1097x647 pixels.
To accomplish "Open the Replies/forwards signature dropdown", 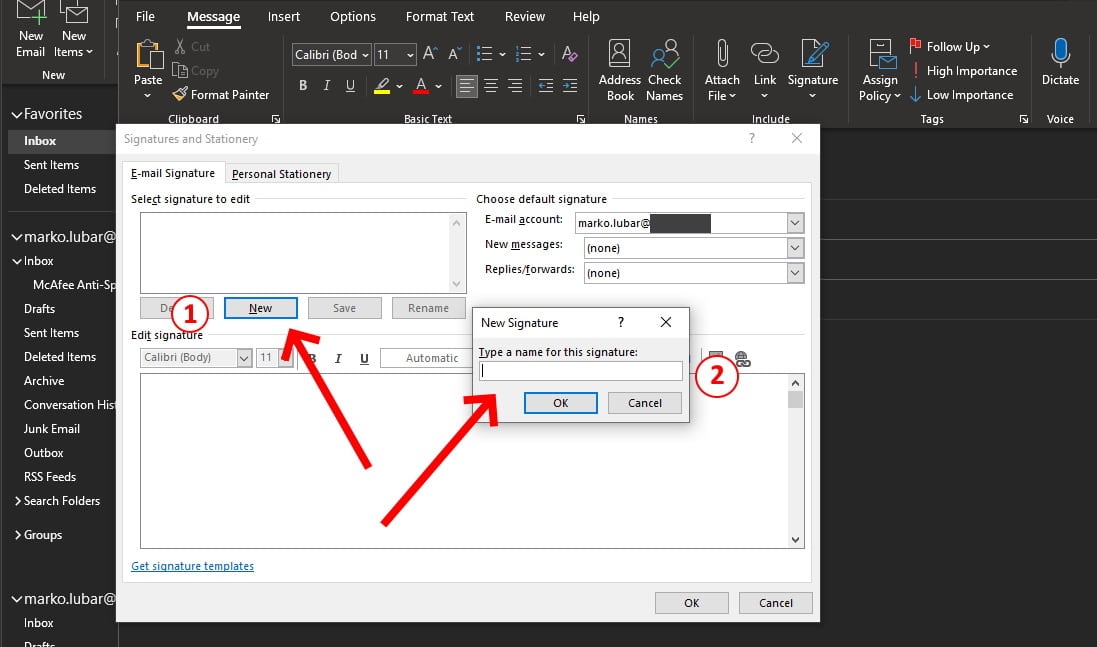I will (x=794, y=272).
